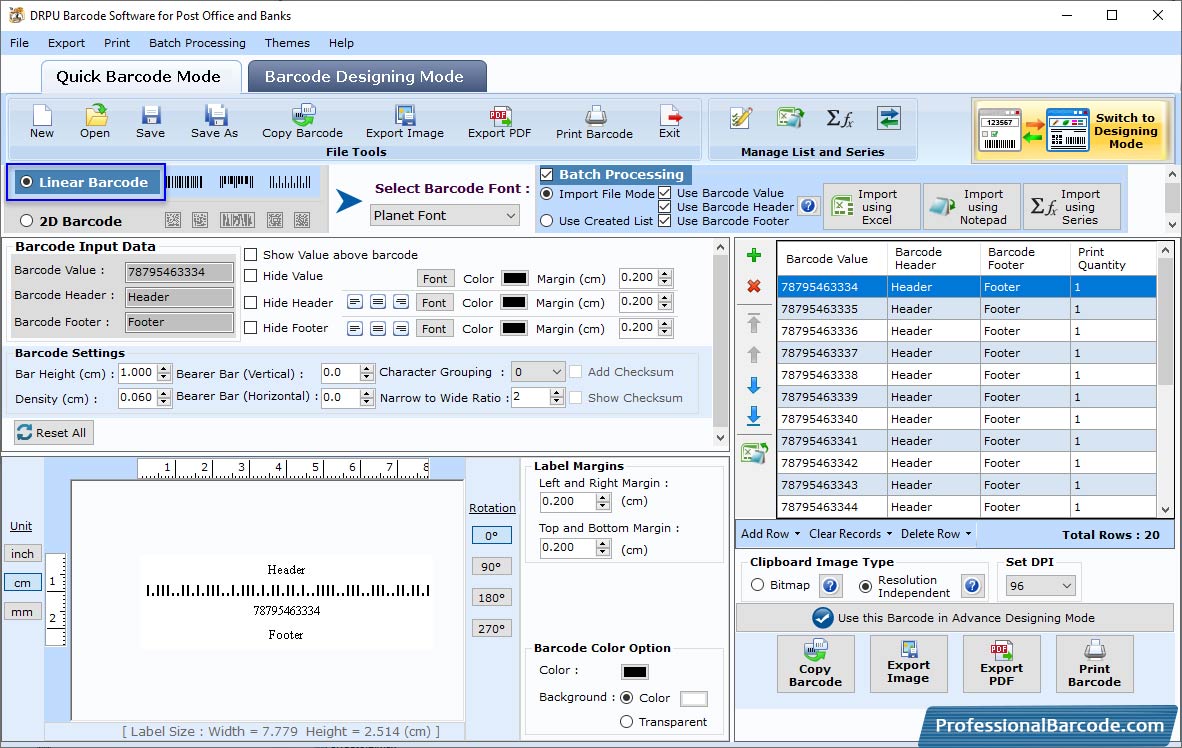Delete row with the red X icon

(753, 287)
